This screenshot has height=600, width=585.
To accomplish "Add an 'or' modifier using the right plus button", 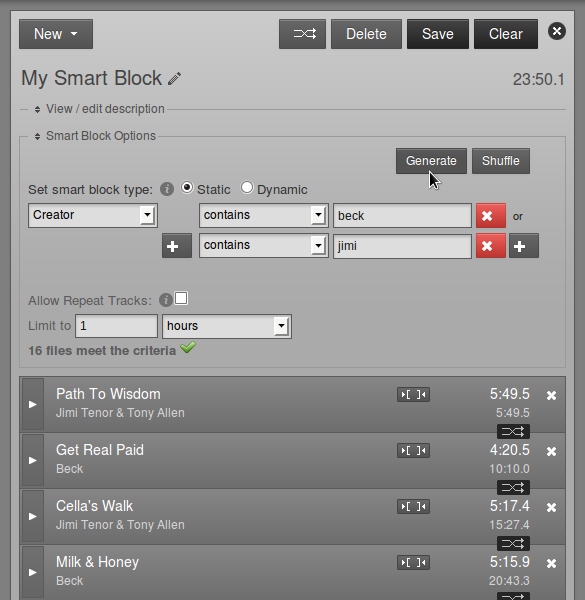I will tap(524, 246).
